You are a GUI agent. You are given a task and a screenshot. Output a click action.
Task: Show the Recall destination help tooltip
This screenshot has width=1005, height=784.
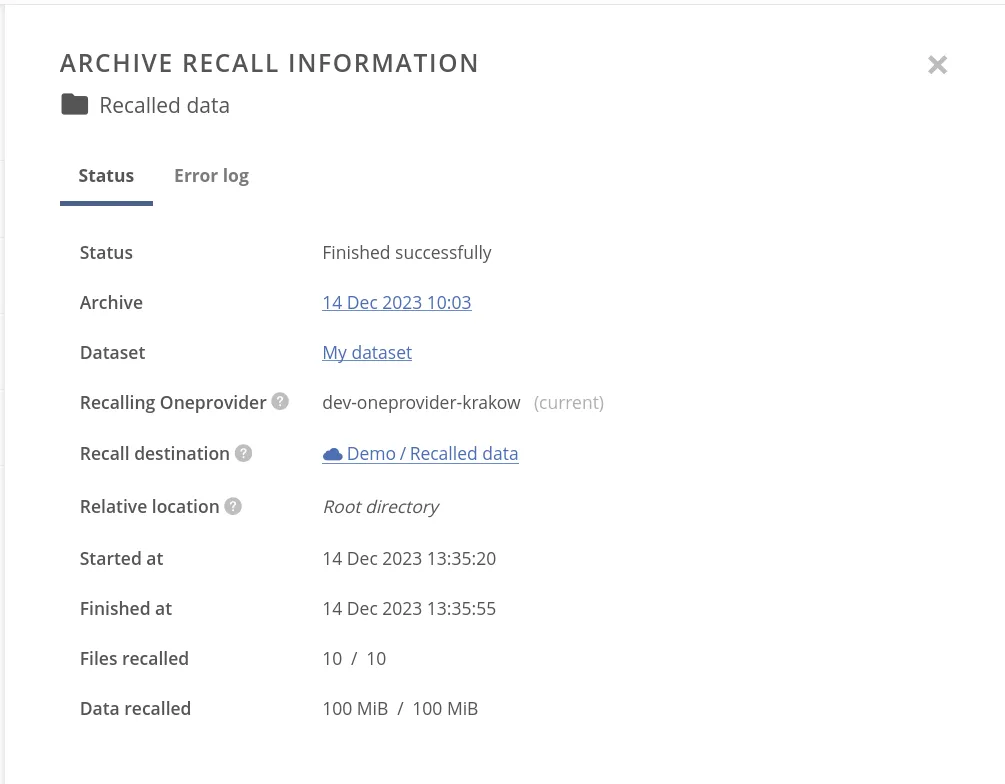(x=243, y=453)
